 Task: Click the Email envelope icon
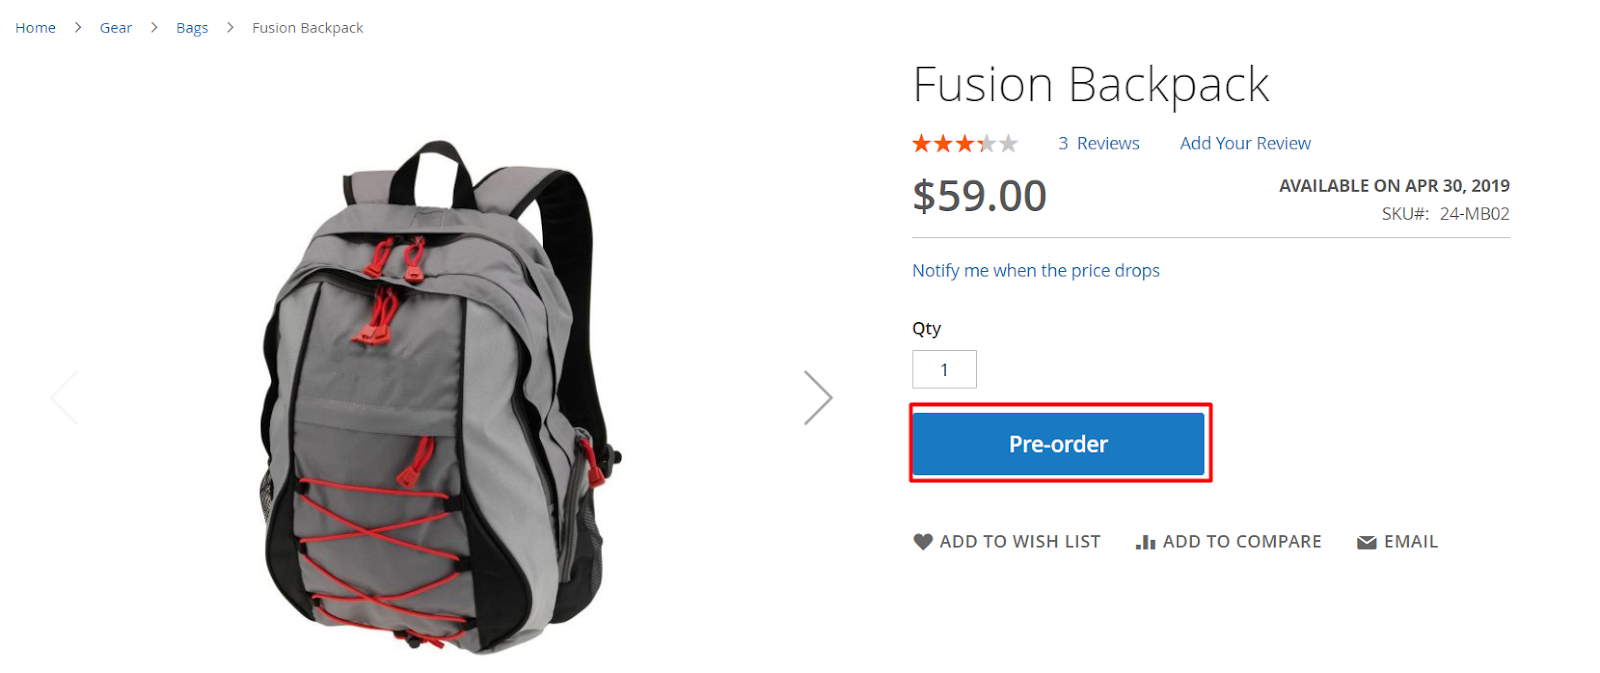click(x=1366, y=542)
